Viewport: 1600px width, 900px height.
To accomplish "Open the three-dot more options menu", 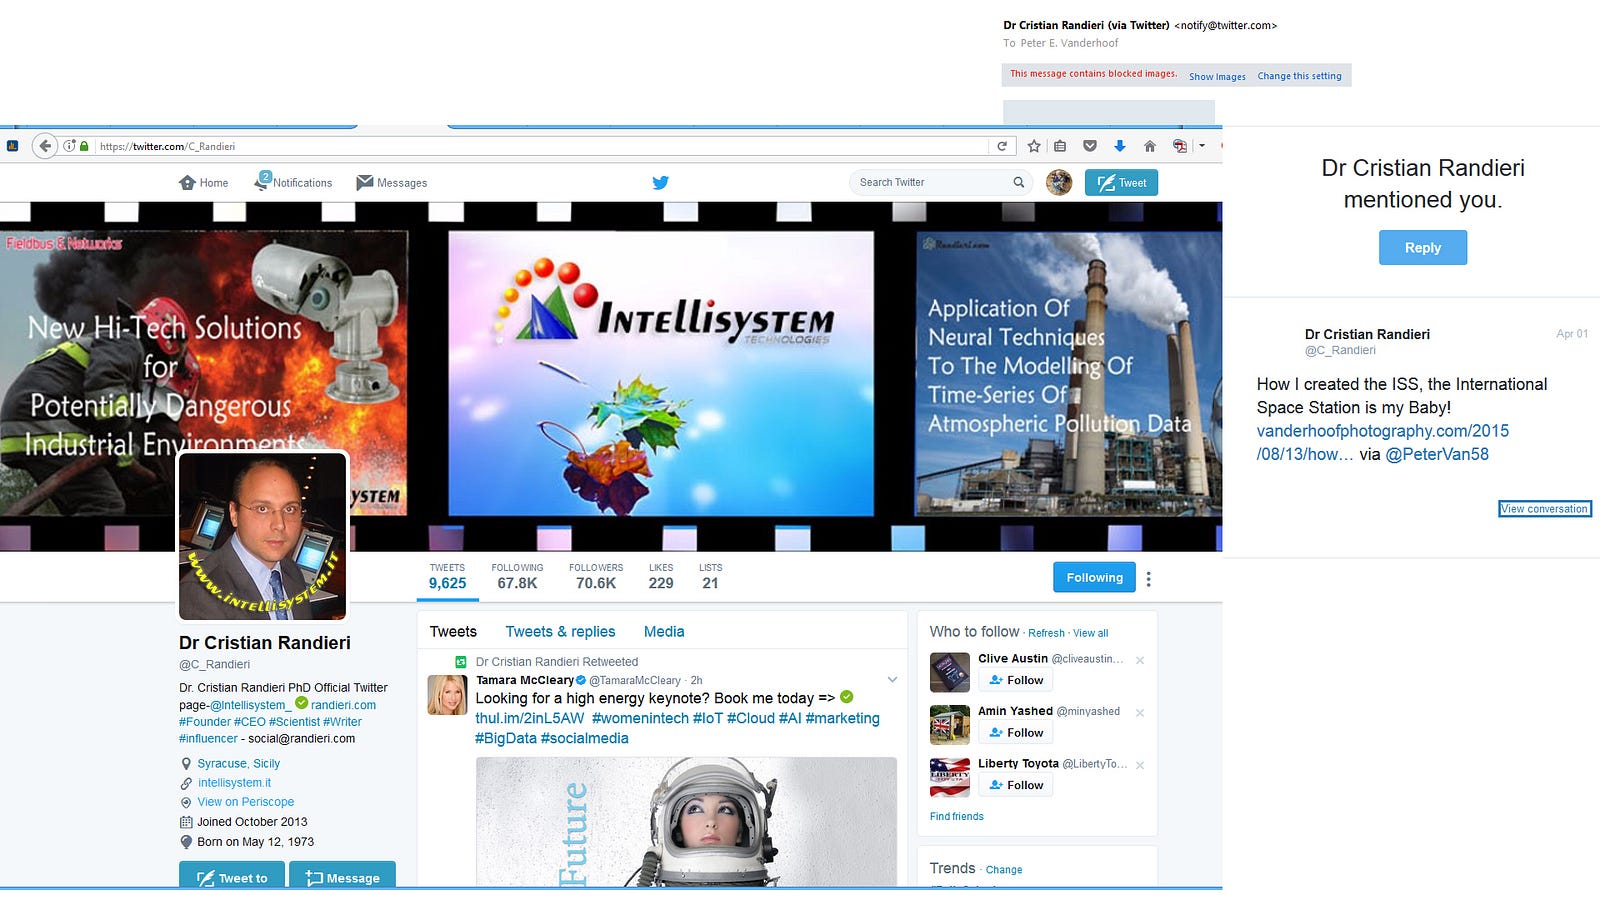I will click(x=1148, y=579).
